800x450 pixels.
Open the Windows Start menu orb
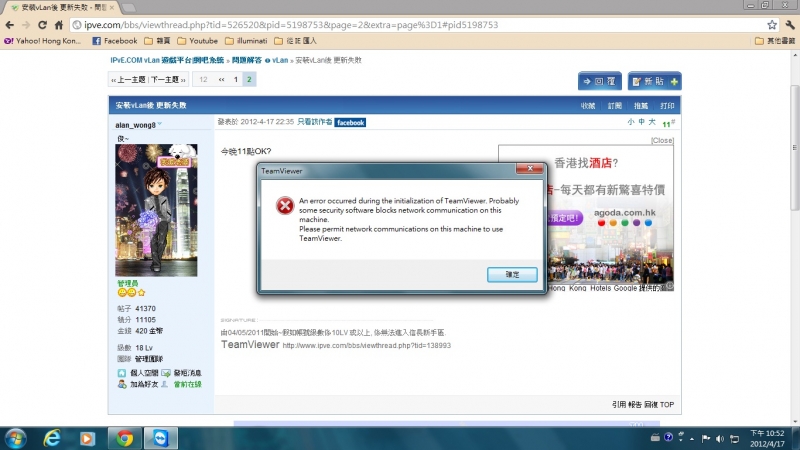16,439
